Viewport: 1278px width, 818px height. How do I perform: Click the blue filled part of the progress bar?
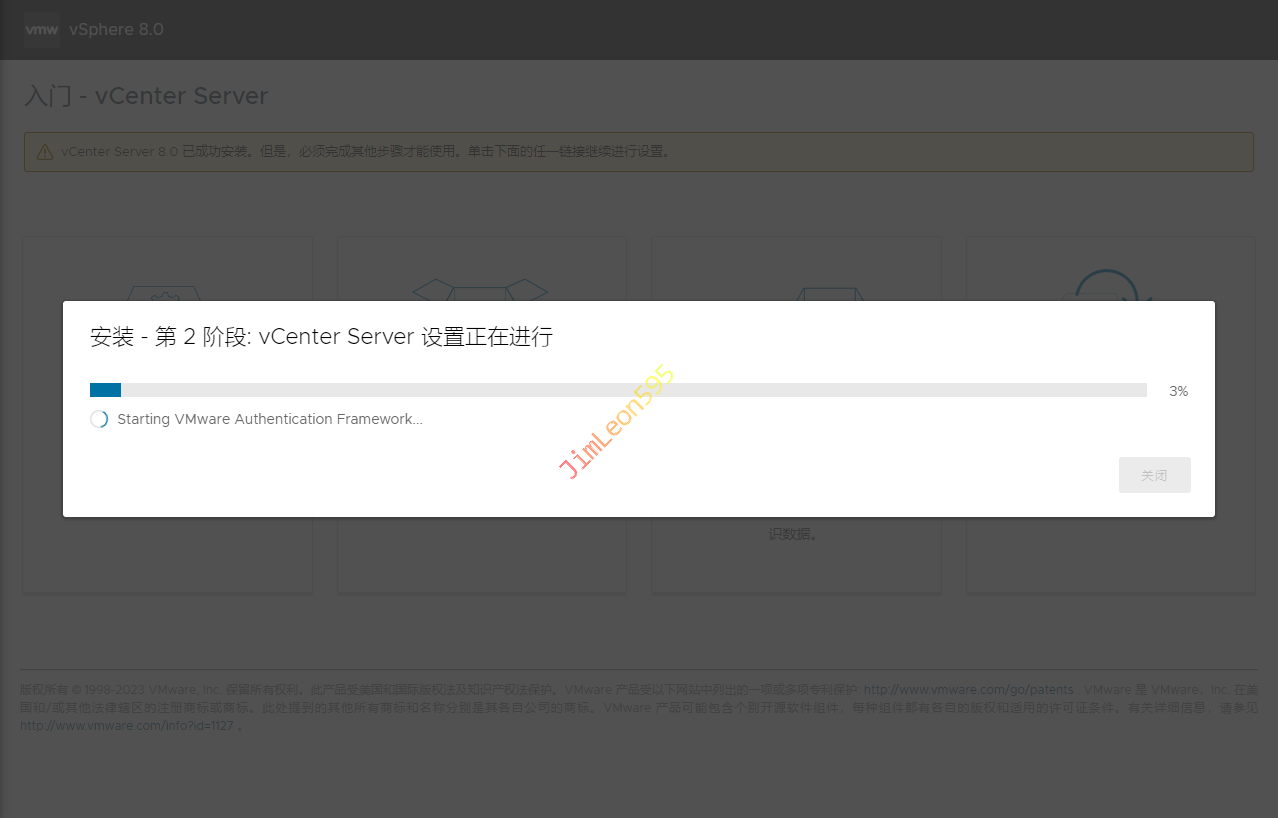[x=105, y=390]
